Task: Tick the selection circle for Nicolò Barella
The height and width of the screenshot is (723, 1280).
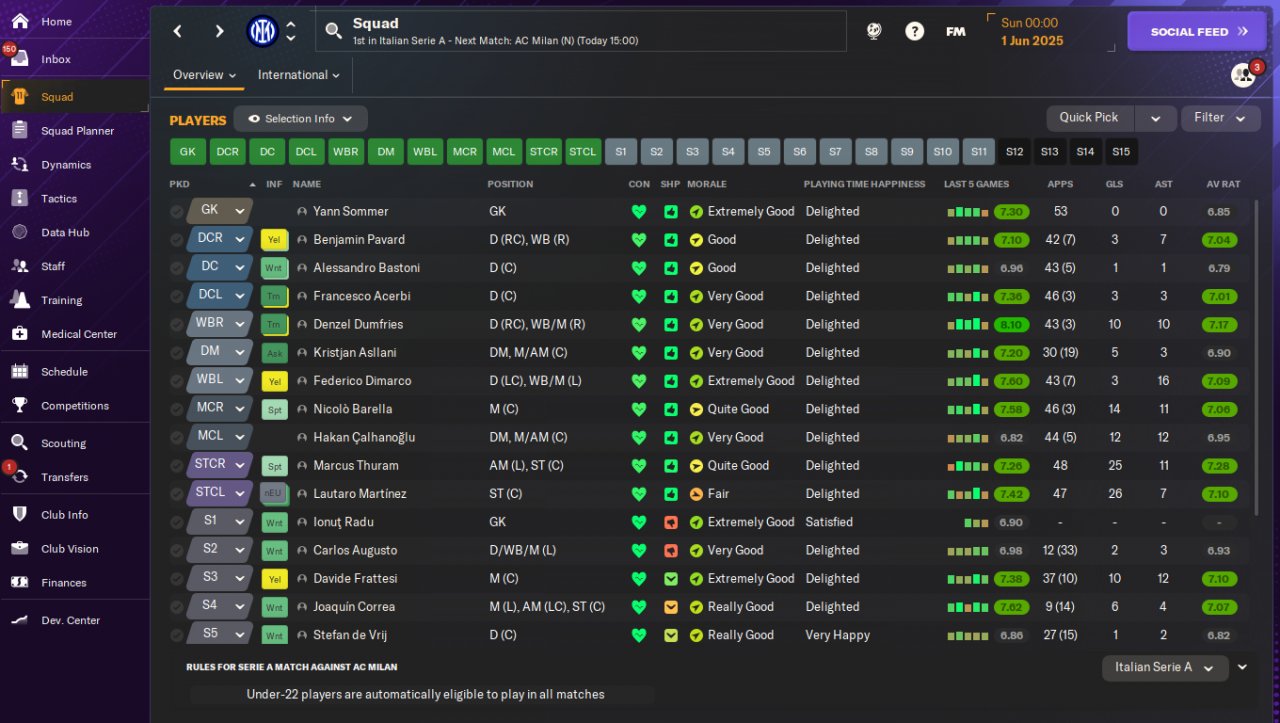Action: [177, 409]
